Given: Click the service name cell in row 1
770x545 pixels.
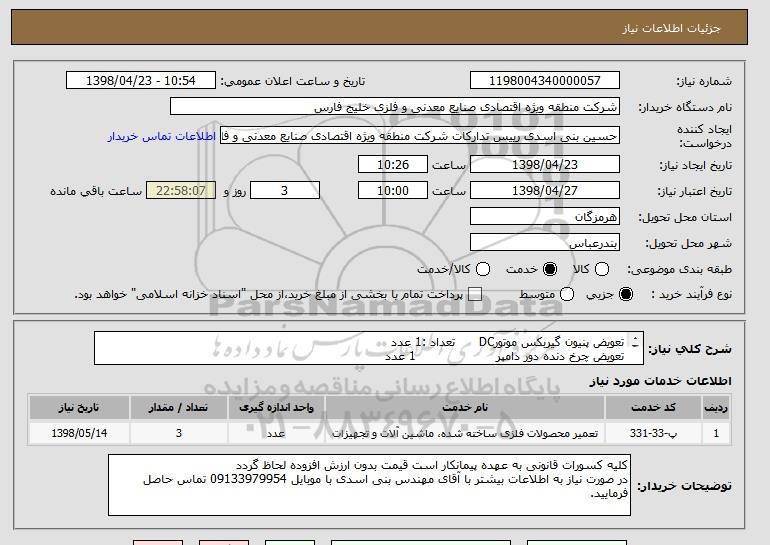Looking at the screenshot, I should pos(465,433).
